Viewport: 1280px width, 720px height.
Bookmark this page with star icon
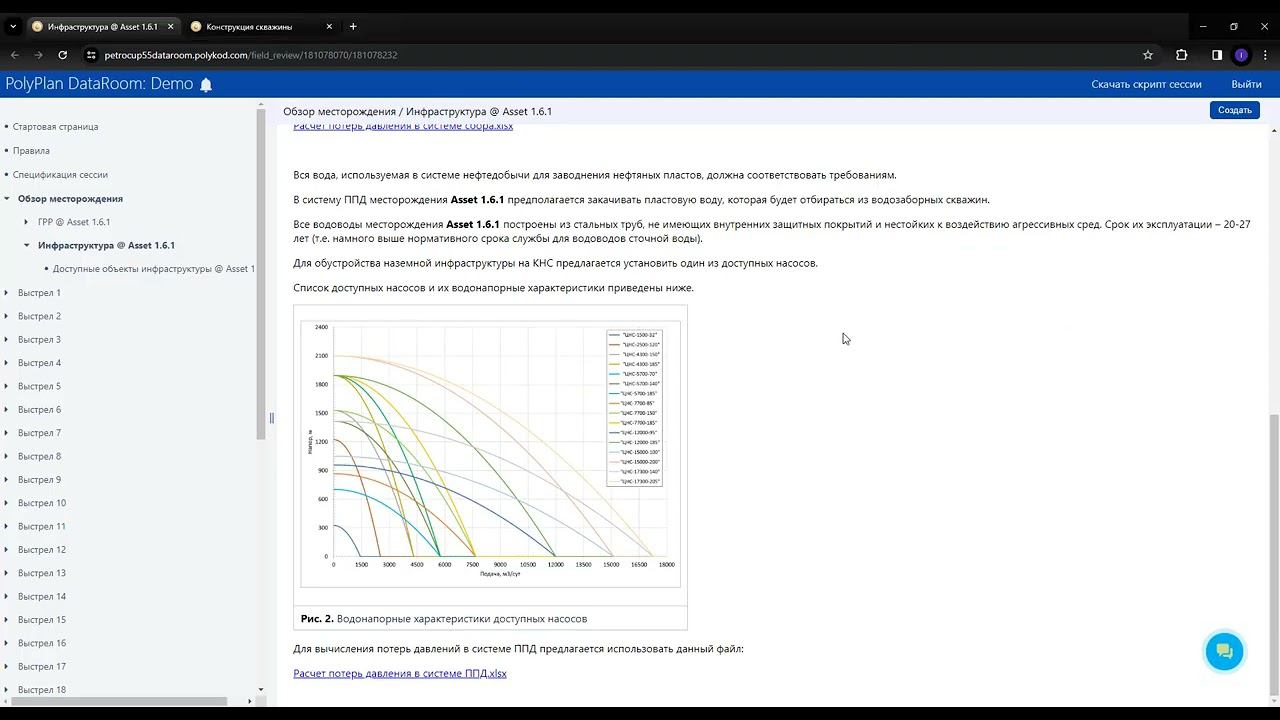1148,55
